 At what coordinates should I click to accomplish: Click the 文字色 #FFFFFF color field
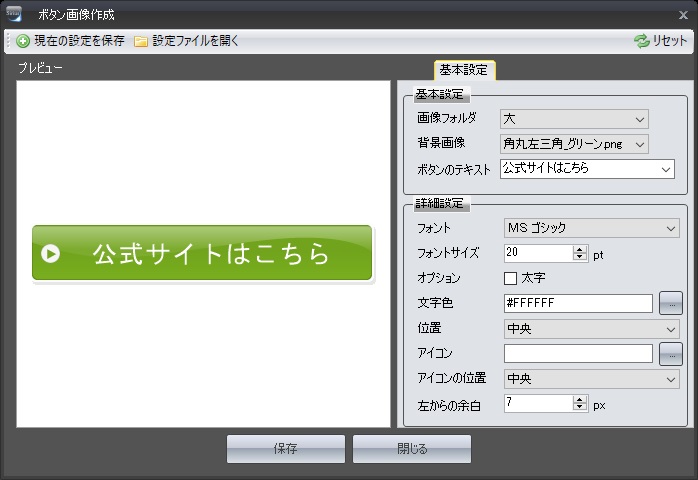click(578, 303)
